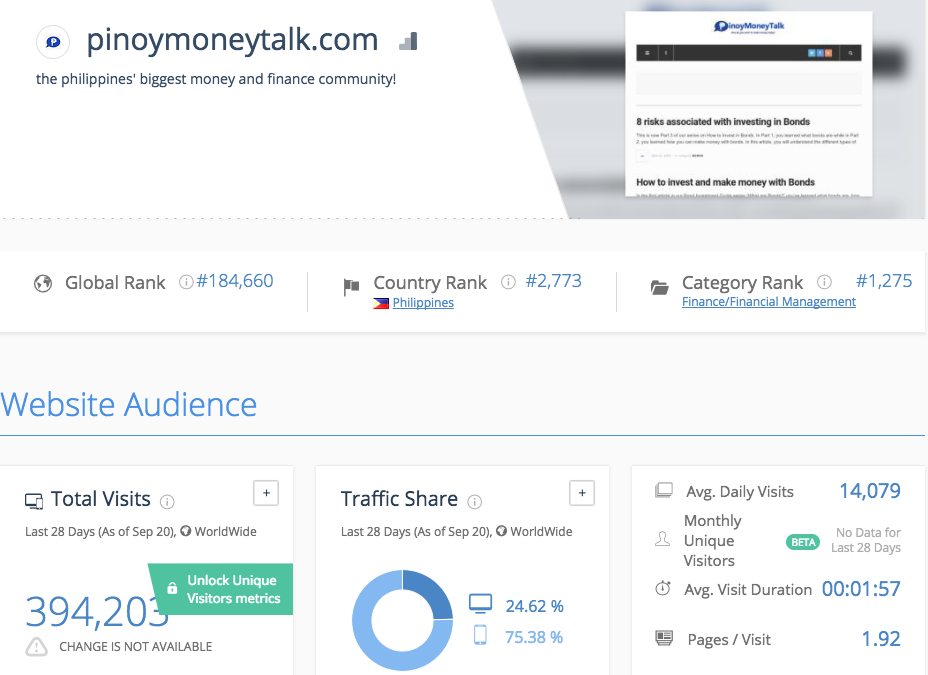
Task: Open the Philippines country link
Action: (423, 302)
